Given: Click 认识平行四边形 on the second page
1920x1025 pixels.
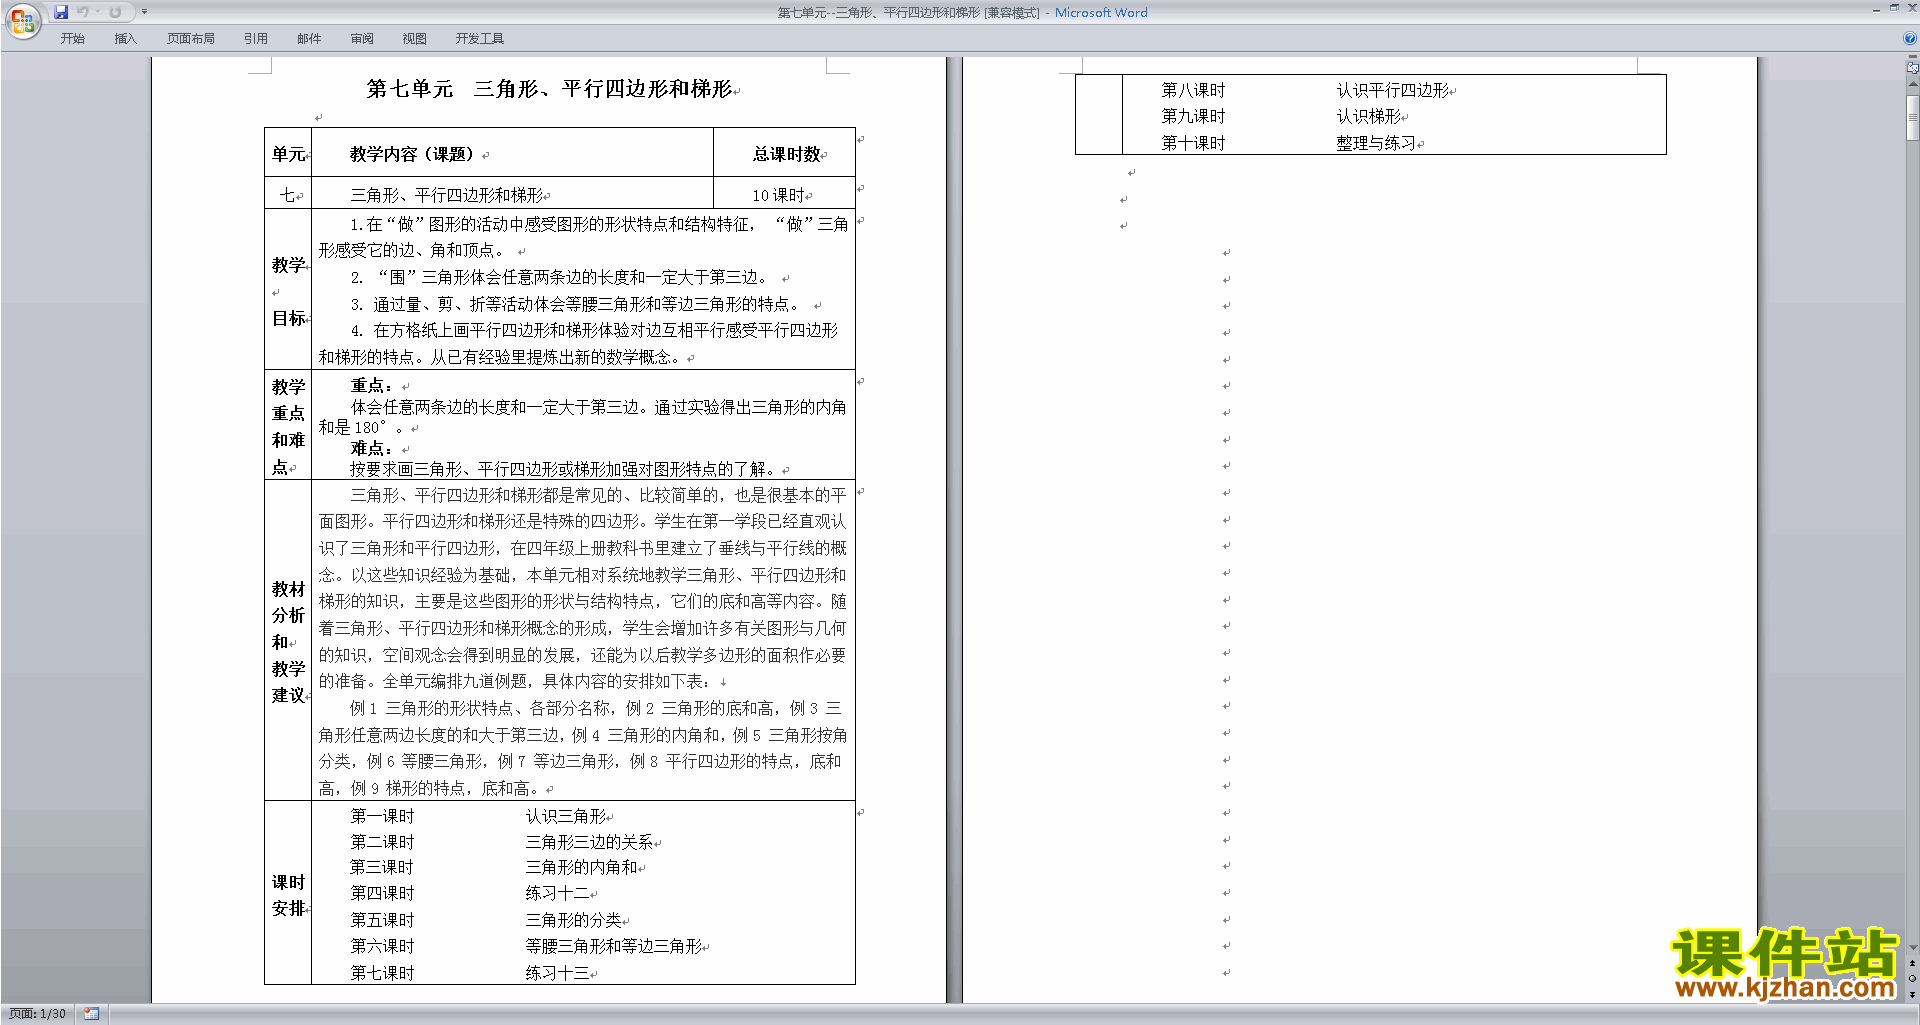Looking at the screenshot, I should point(1393,90).
